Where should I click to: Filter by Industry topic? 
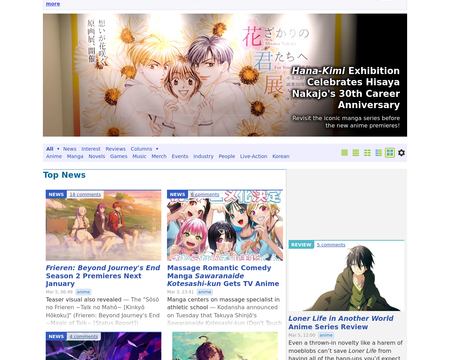(203, 156)
